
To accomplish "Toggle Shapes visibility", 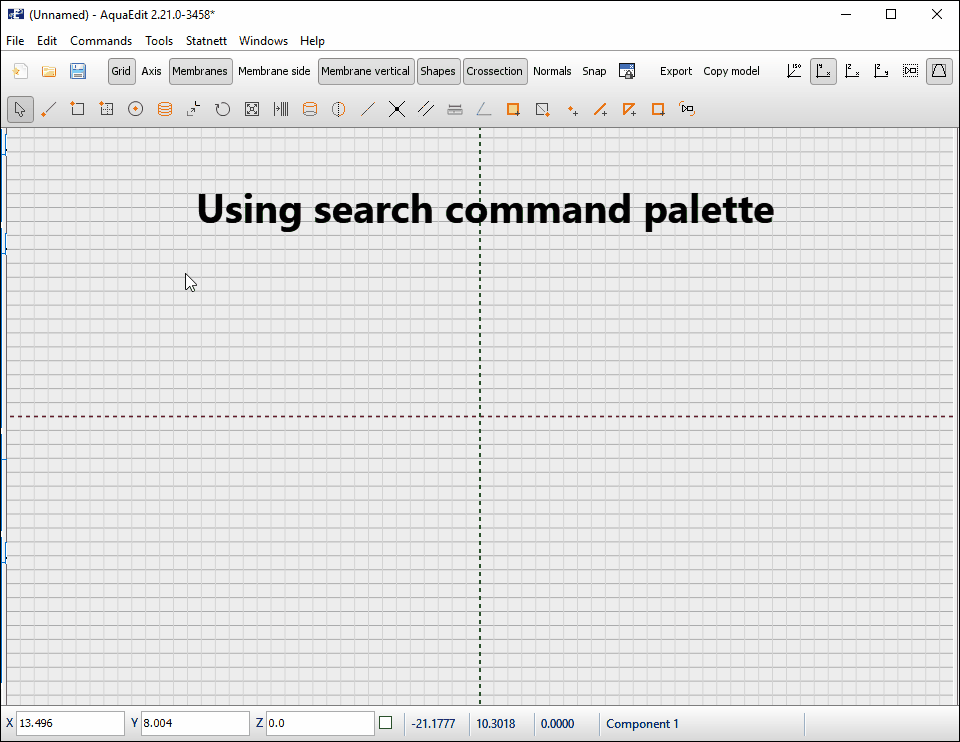I will (438, 71).
